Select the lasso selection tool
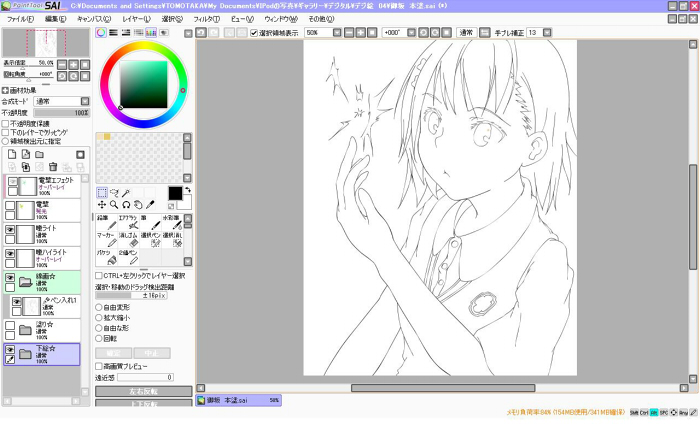Screen dimensions: 700x437 tap(114, 192)
